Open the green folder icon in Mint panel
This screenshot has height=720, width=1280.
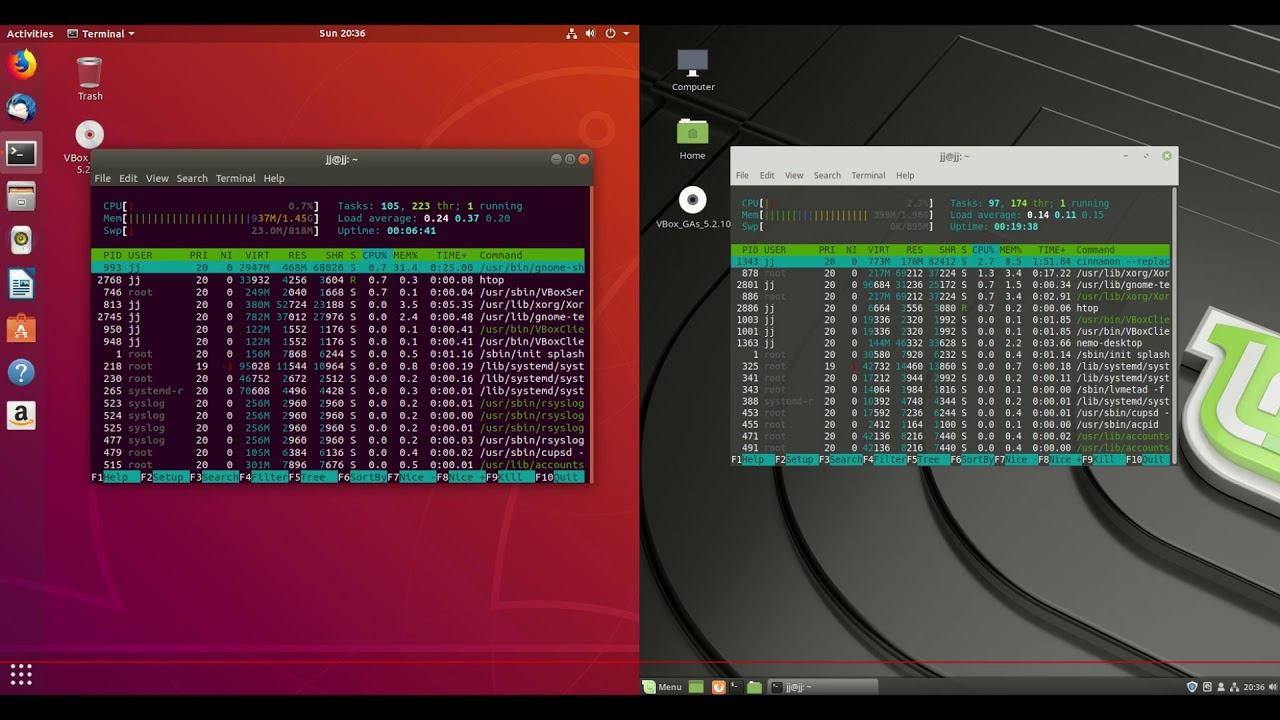pos(753,687)
